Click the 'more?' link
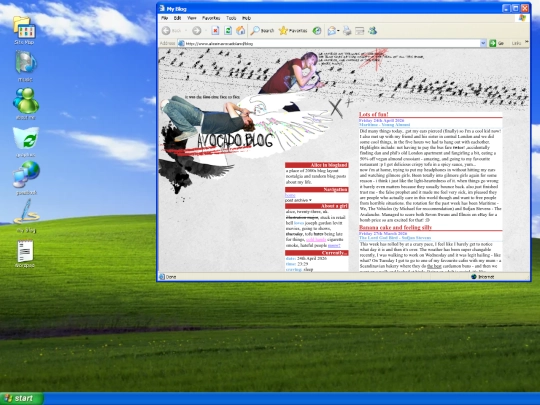 [x=334, y=245]
